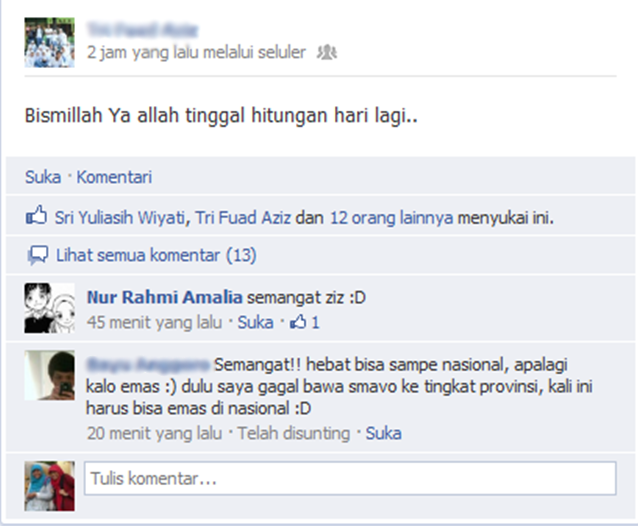This screenshot has width=638, height=526.
Task: Like Nur Rahmi Amalia's comment via Suka
Action: [x=255, y=322]
